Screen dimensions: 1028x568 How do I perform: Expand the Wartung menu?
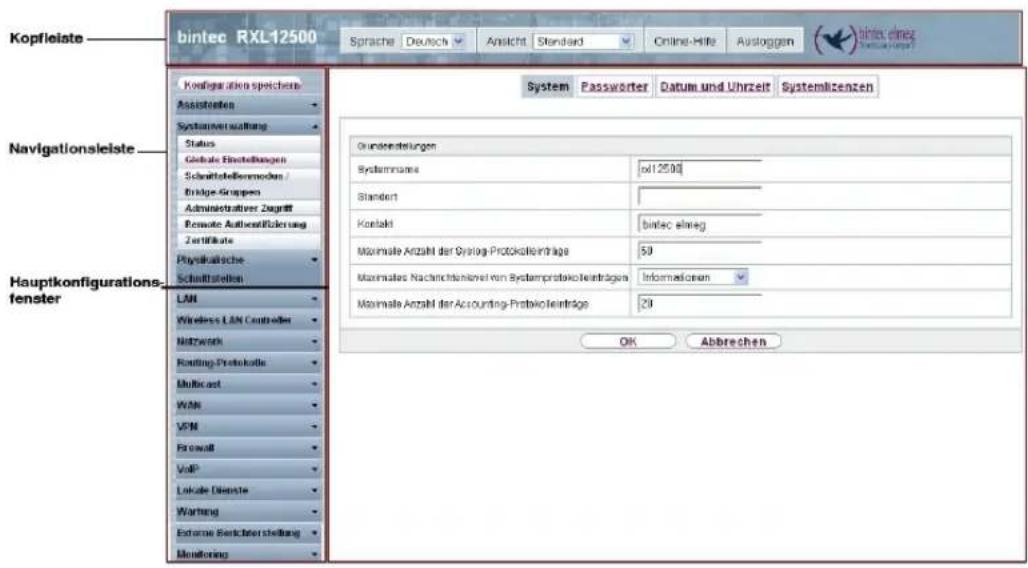(248, 511)
